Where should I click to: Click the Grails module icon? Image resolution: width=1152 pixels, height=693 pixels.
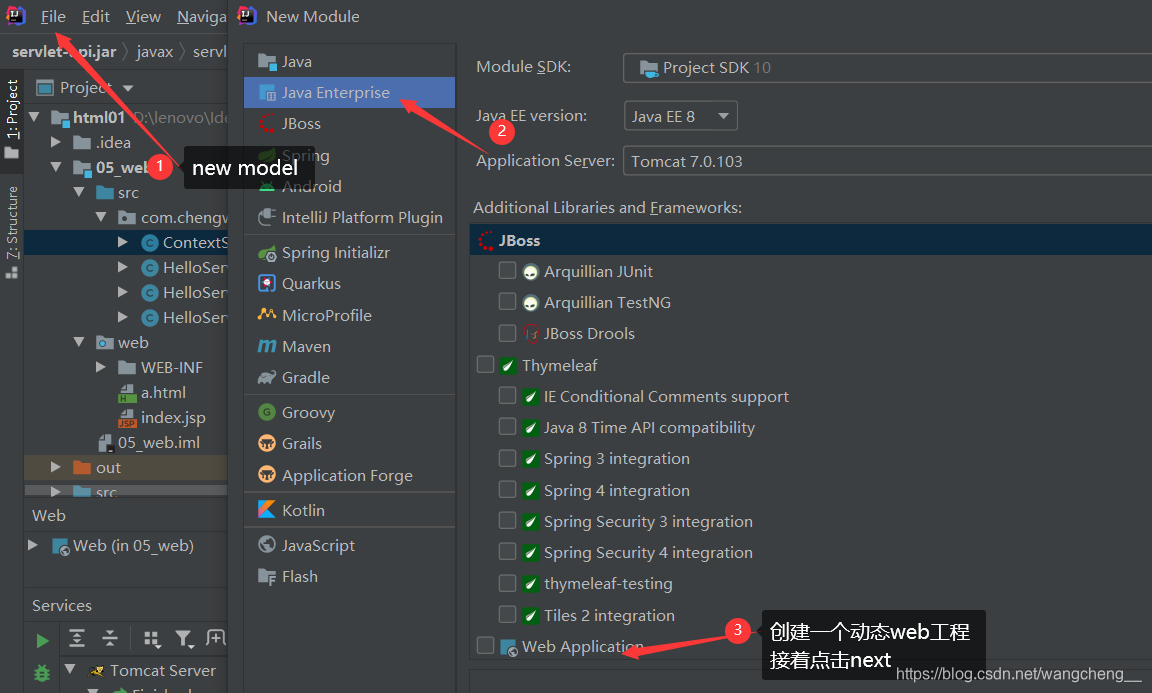tap(267, 443)
